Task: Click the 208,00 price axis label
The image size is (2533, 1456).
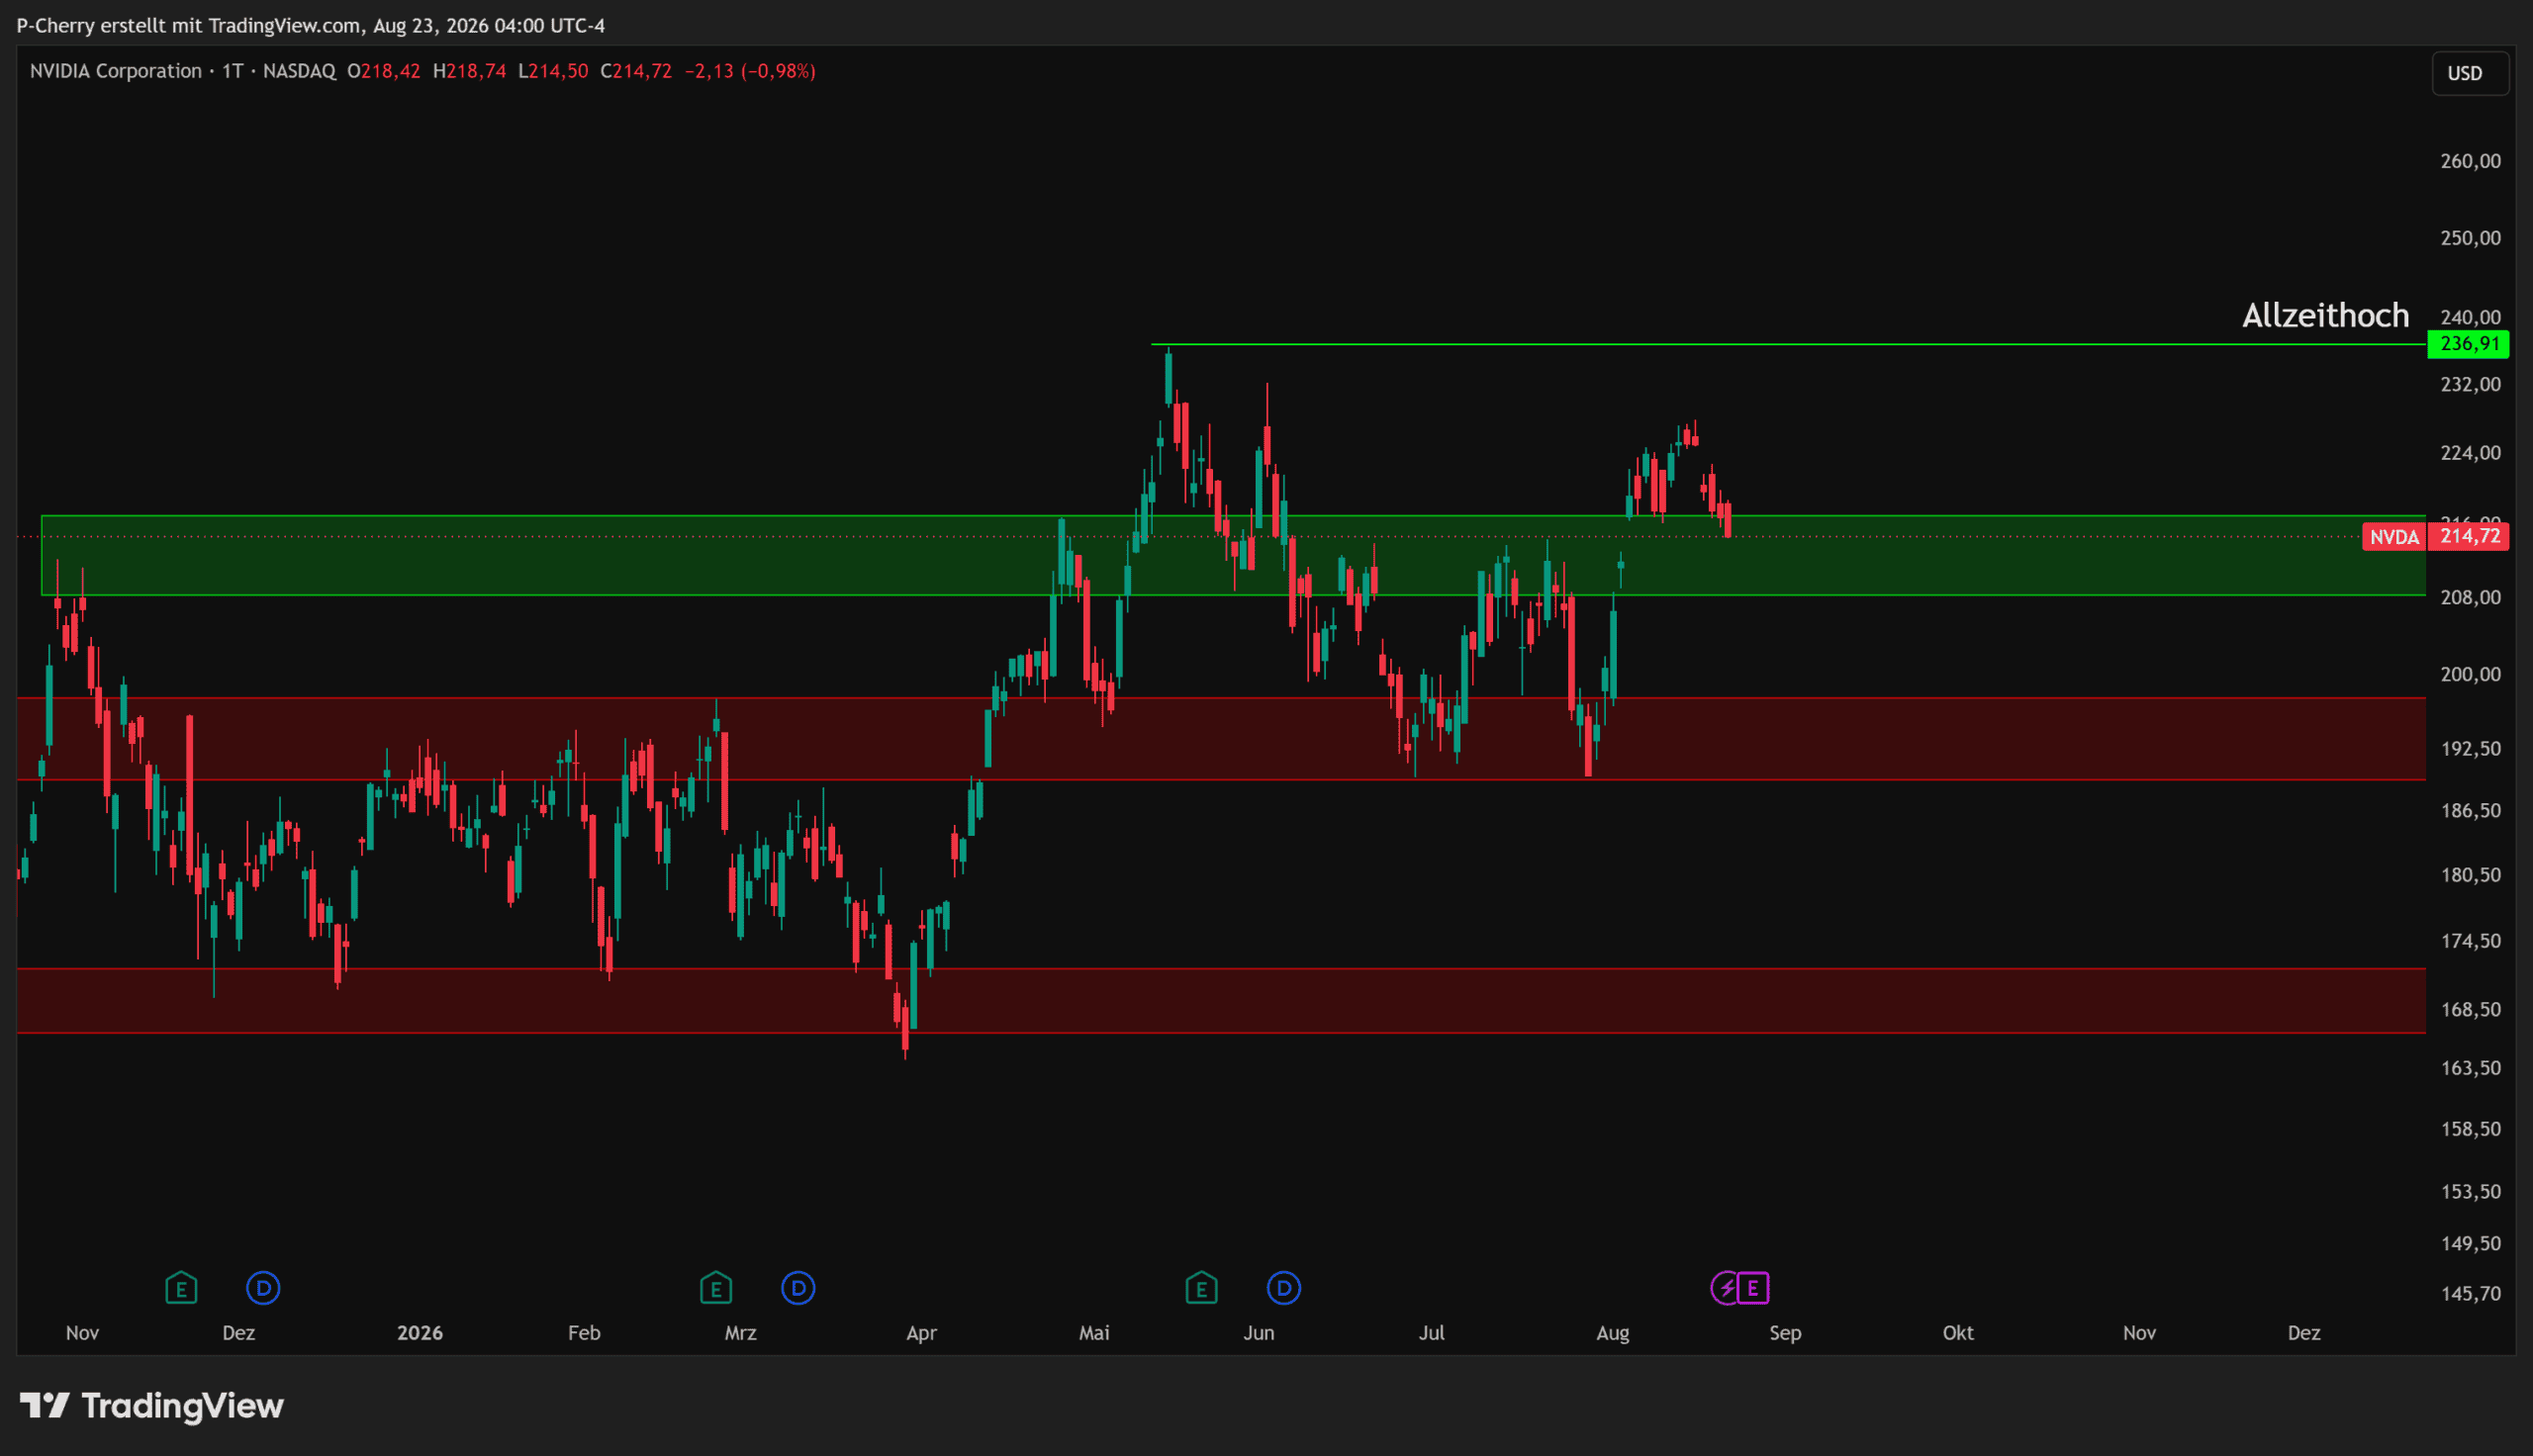Action: coord(2470,597)
